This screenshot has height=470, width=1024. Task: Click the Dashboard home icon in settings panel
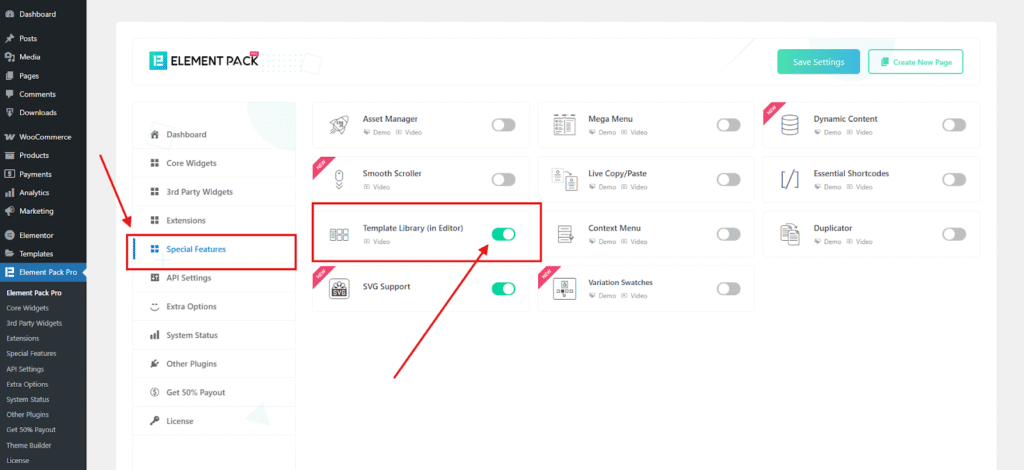155,134
